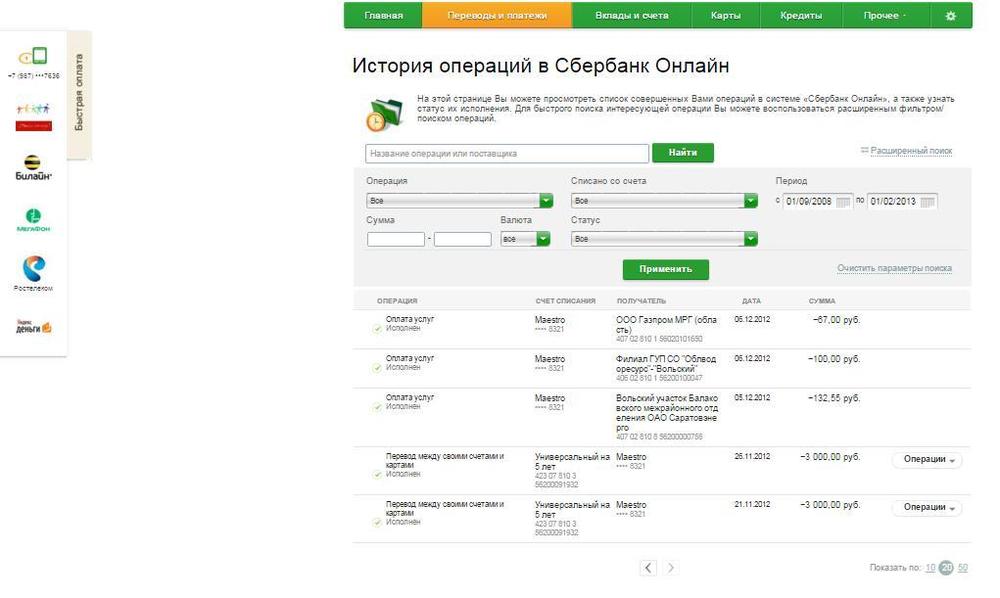
Task: Open the Rostelecom payment icon
Action: pos(33,272)
